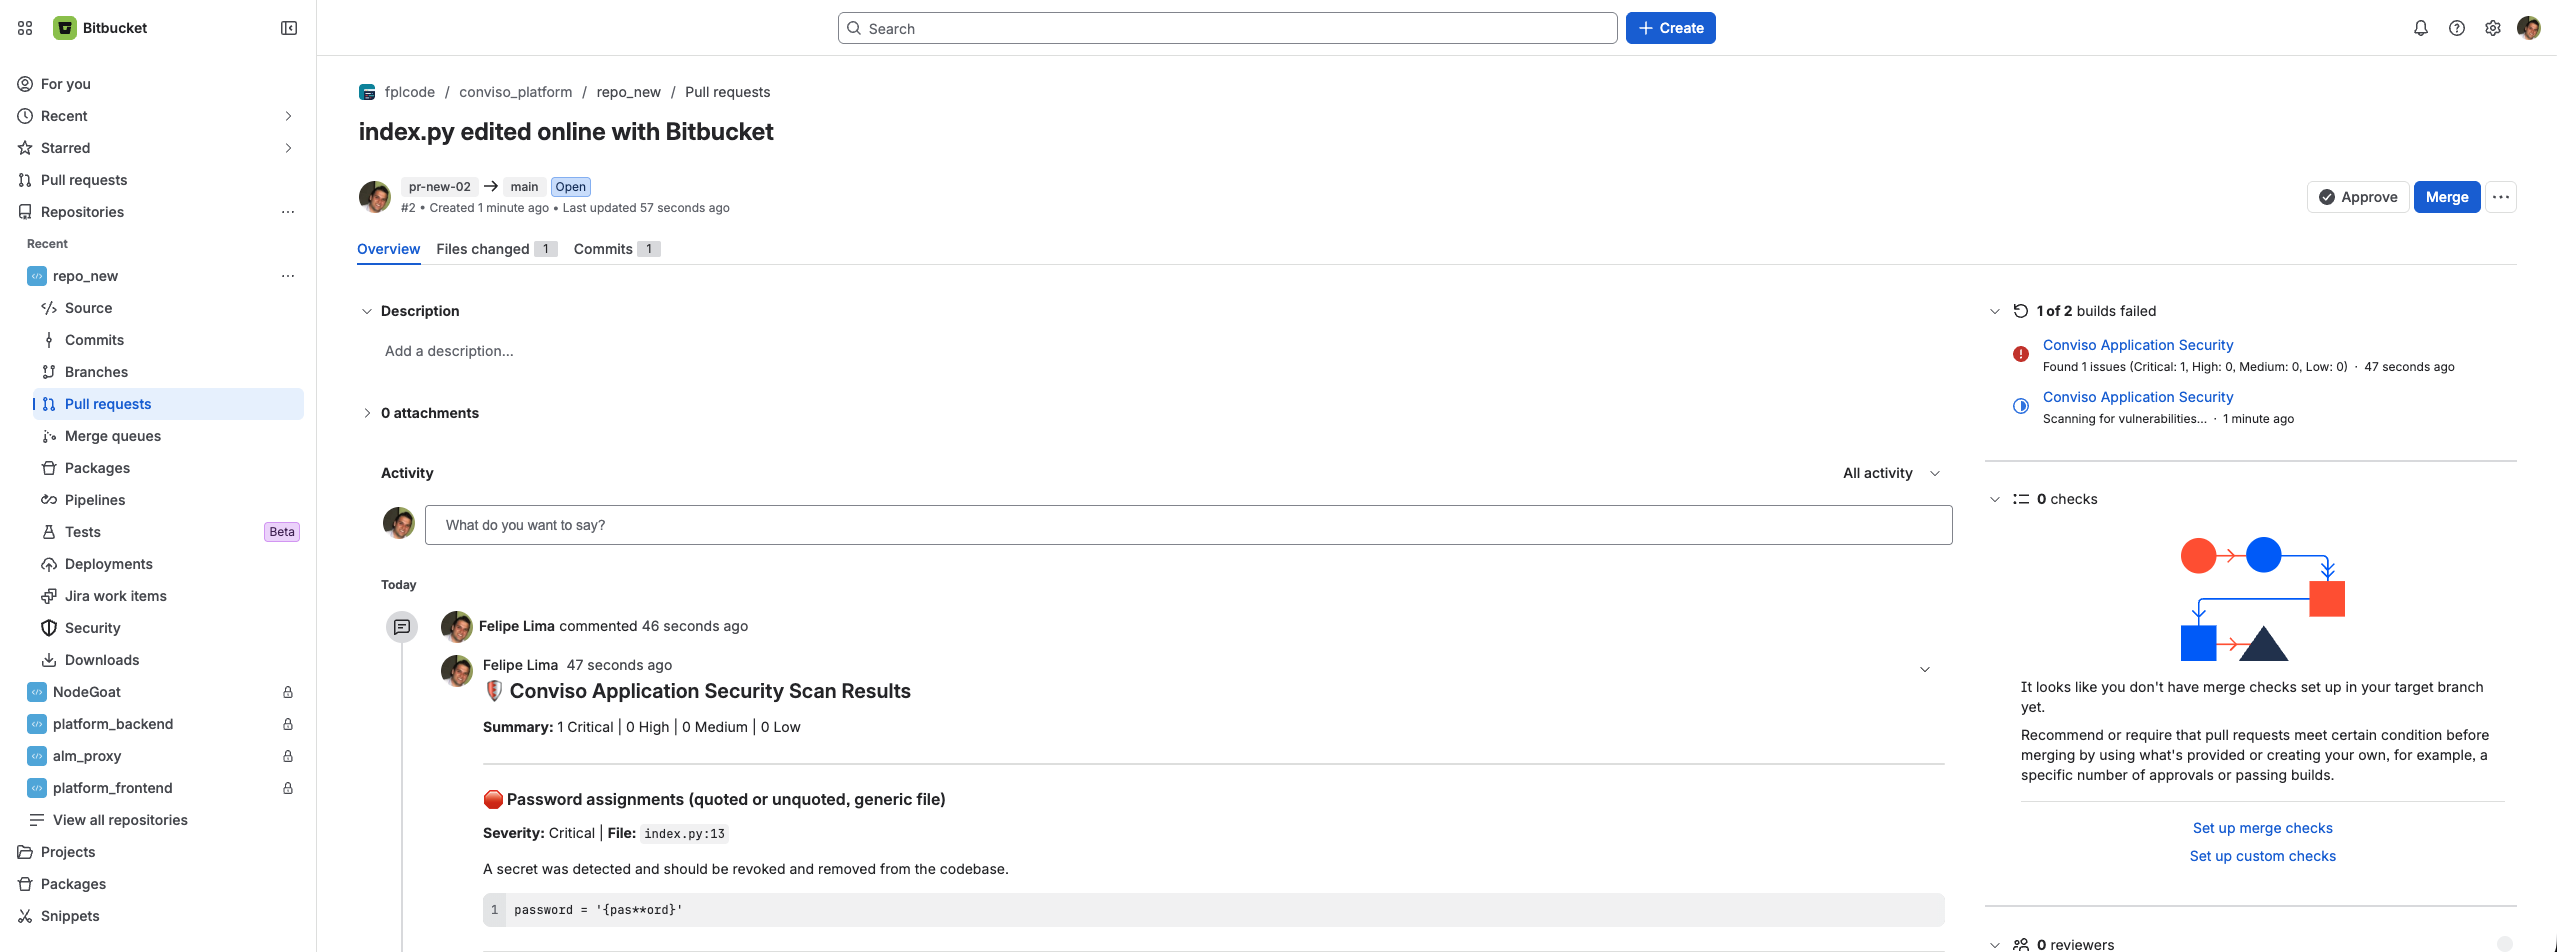The height and width of the screenshot is (952, 2557).
Task: Collapse the builds failed section
Action: pyautogui.click(x=1995, y=311)
